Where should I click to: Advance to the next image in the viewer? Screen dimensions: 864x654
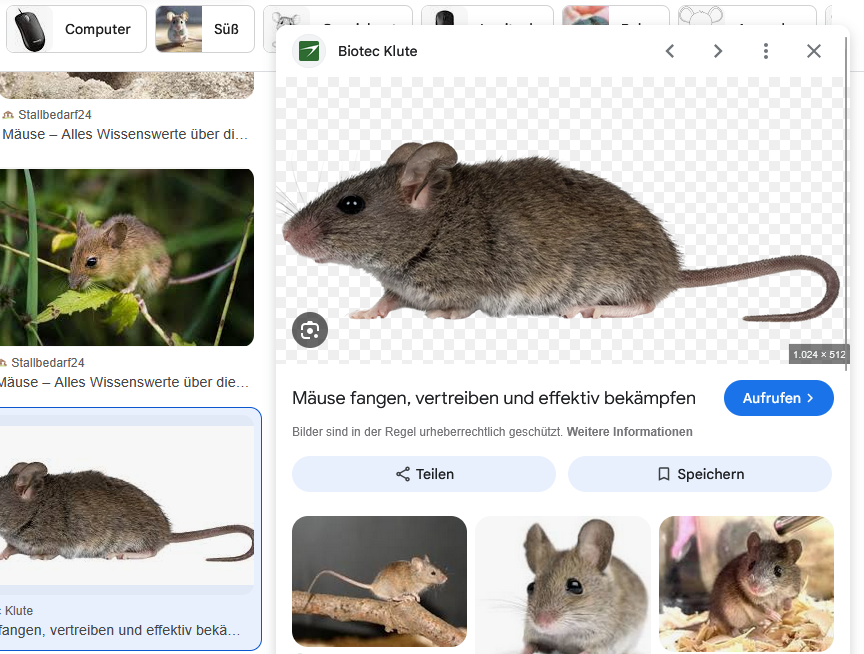tap(718, 51)
